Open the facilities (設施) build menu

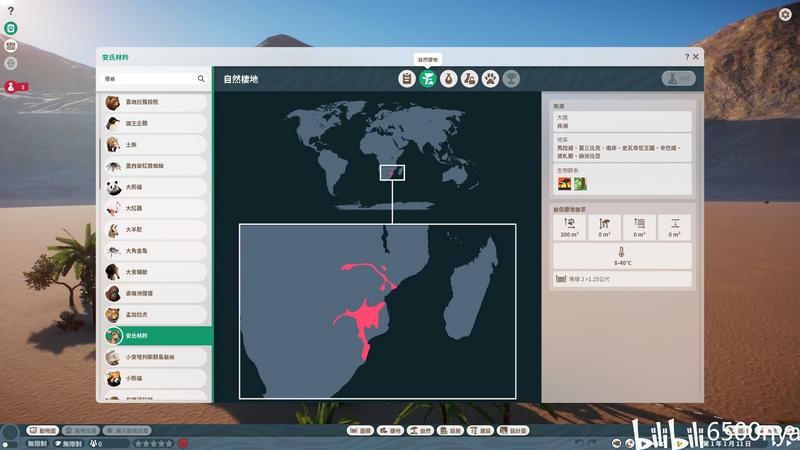click(x=451, y=431)
